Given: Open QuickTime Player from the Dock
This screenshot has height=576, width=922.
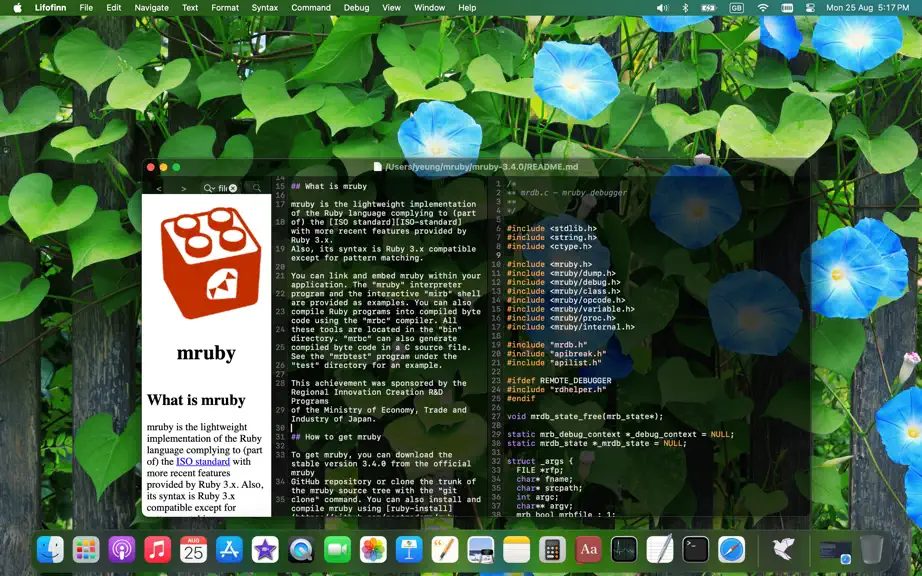Looking at the screenshot, I should (x=301, y=550).
